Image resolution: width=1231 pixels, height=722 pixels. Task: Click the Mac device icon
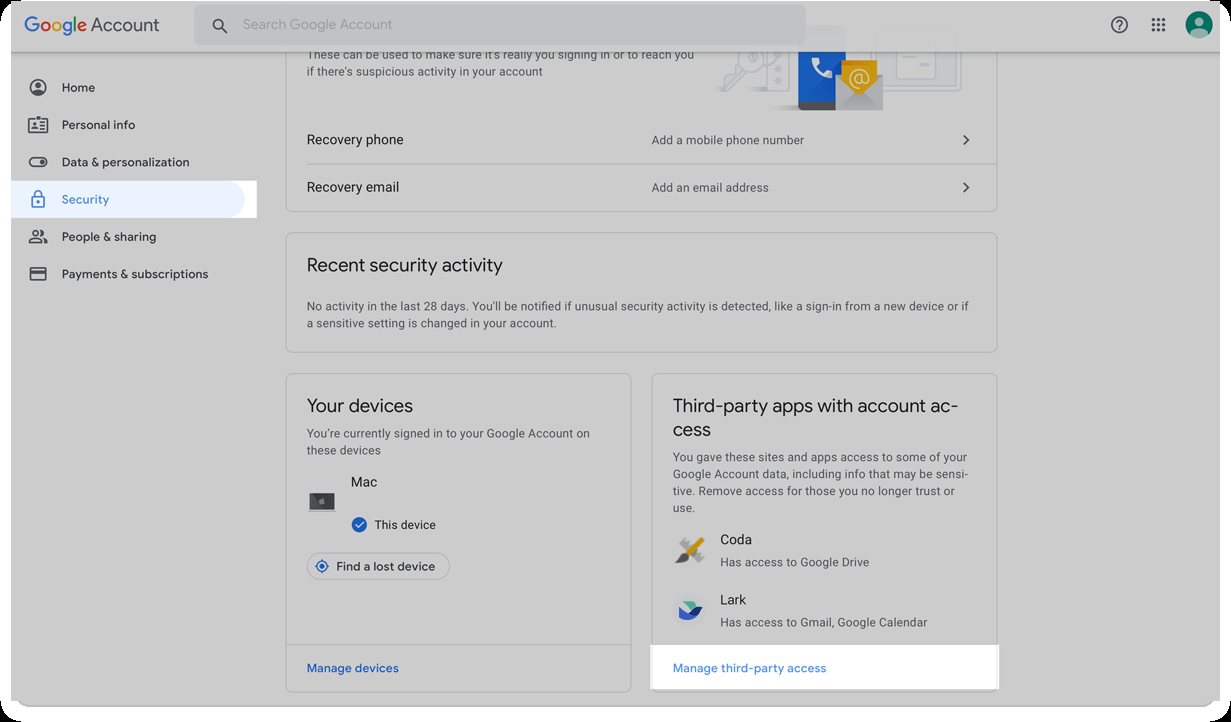tap(322, 501)
